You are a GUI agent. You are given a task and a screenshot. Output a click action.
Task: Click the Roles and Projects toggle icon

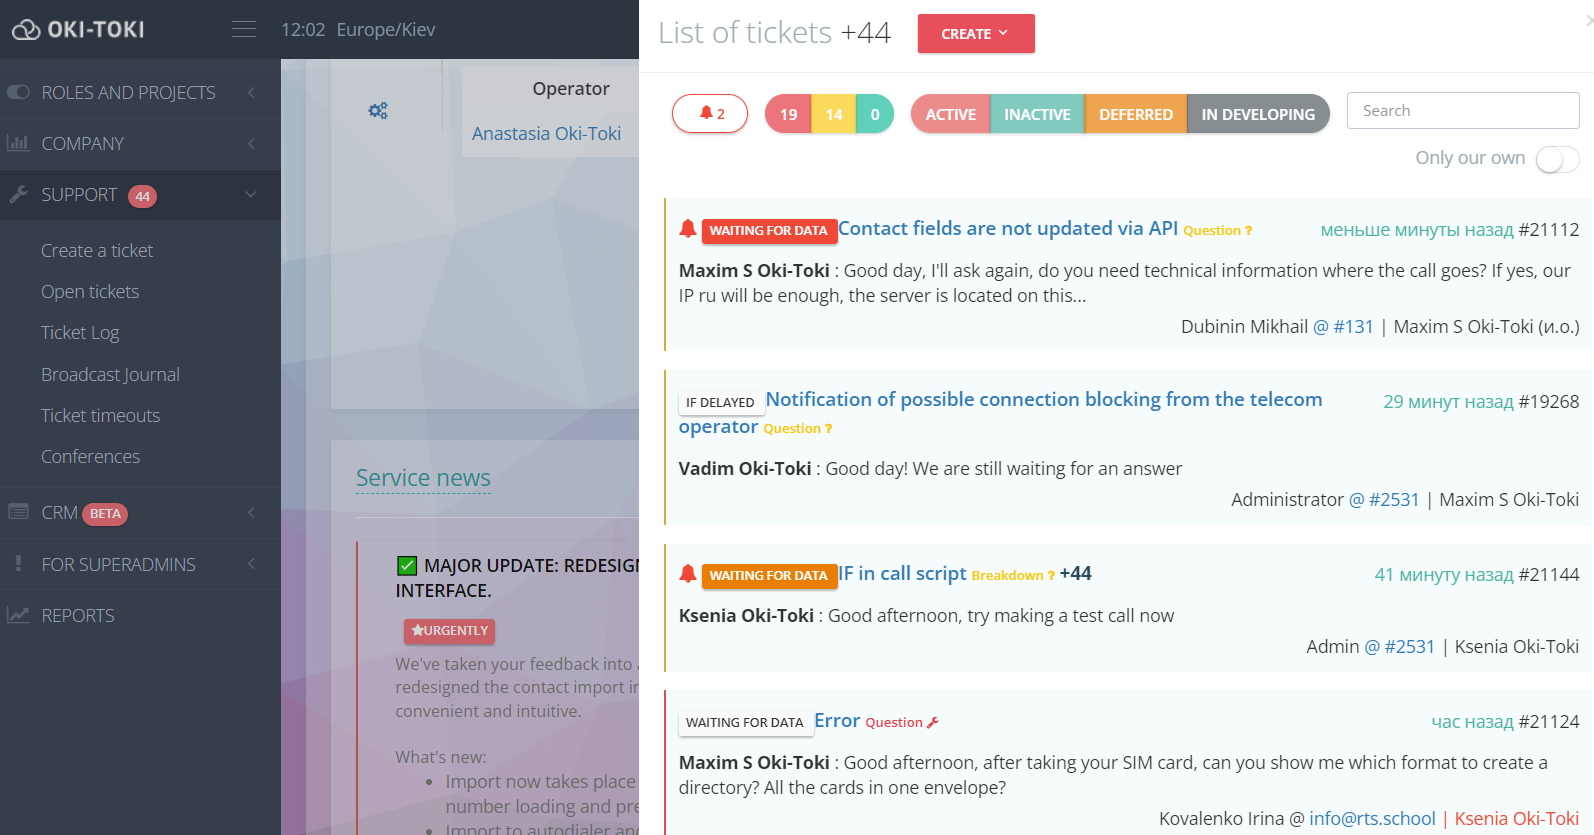[x=18, y=92]
